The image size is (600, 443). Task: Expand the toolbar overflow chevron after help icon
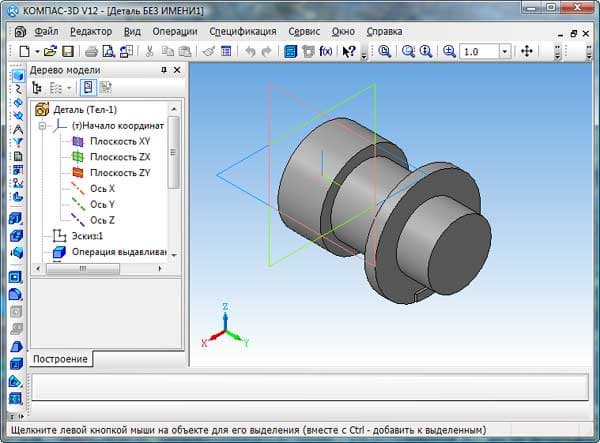point(364,54)
